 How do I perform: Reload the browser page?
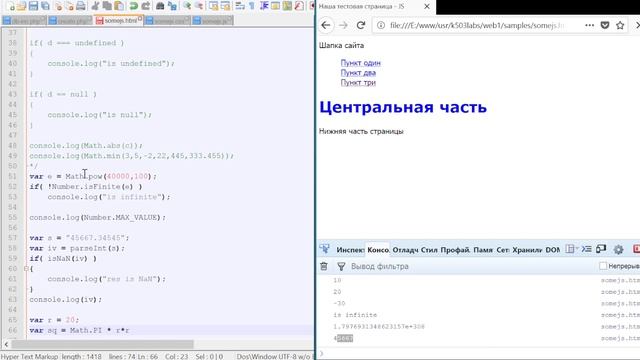click(x=361, y=25)
